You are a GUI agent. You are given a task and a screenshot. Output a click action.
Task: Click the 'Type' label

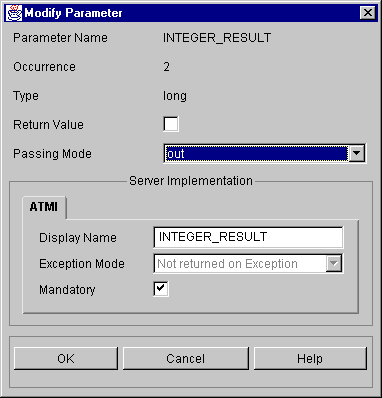pyautogui.click(x=26, y=96)
